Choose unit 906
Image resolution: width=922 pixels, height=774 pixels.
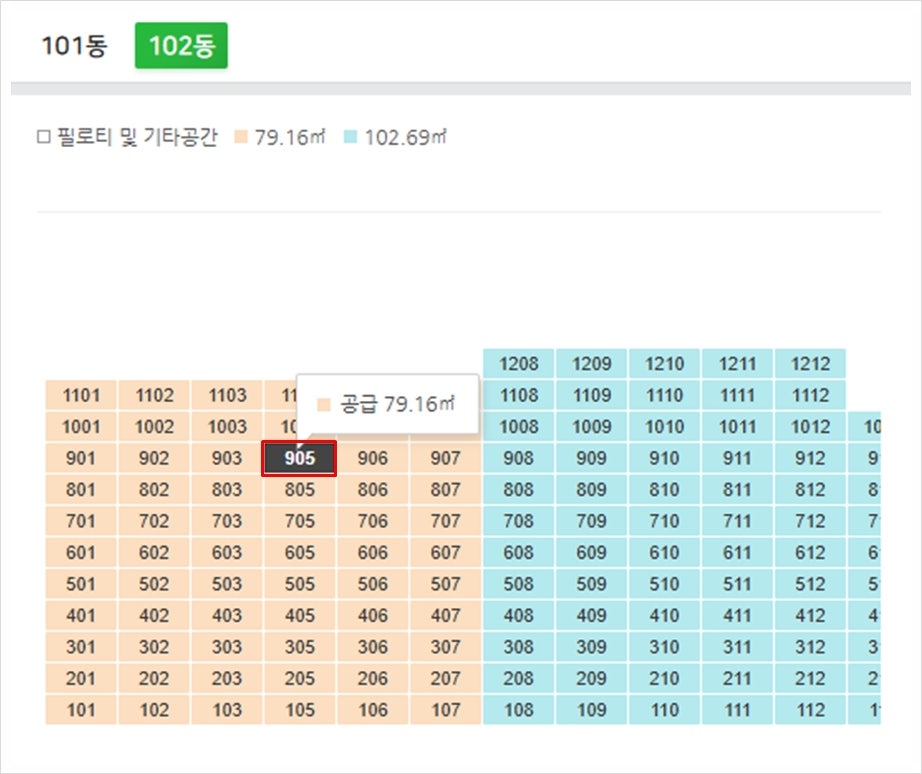[372, 458]
